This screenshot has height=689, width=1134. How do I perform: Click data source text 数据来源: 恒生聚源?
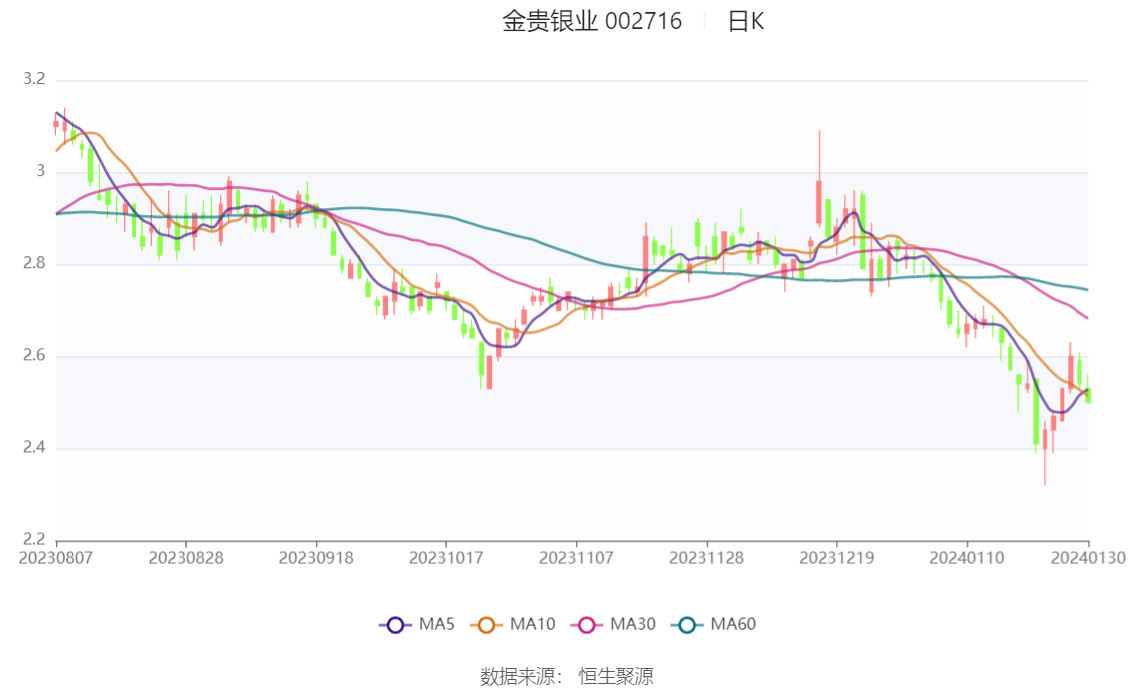566,677
